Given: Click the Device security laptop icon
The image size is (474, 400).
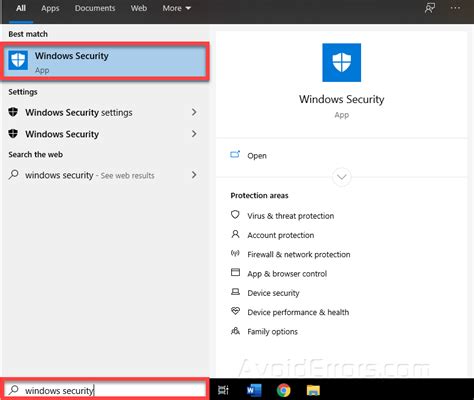Looking at the screenshot, I should (x=235, y=292).
